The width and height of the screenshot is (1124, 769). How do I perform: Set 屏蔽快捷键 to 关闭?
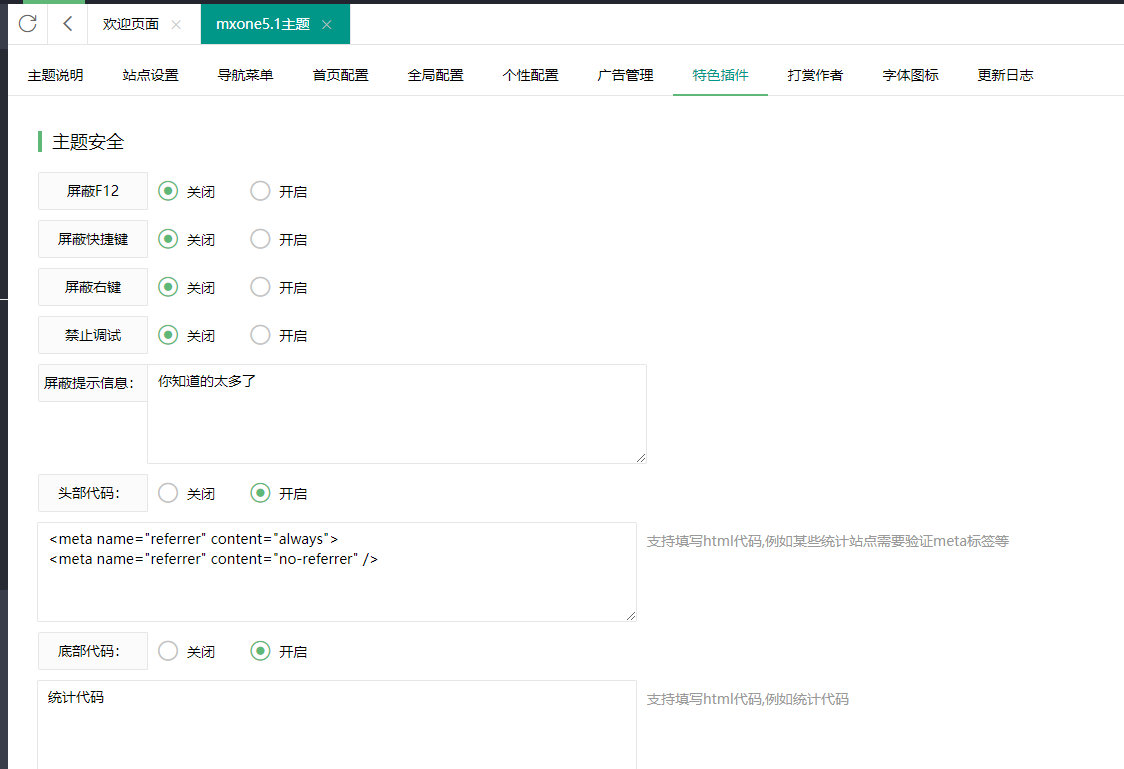(x=168, y=239)
